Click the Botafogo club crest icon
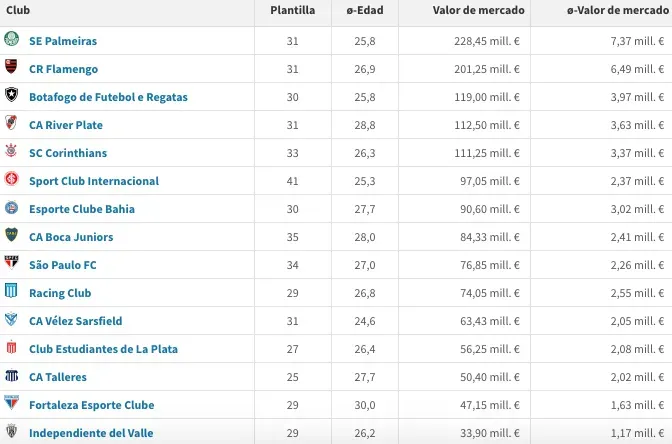672x444 pixels. (x=11, y=97)
